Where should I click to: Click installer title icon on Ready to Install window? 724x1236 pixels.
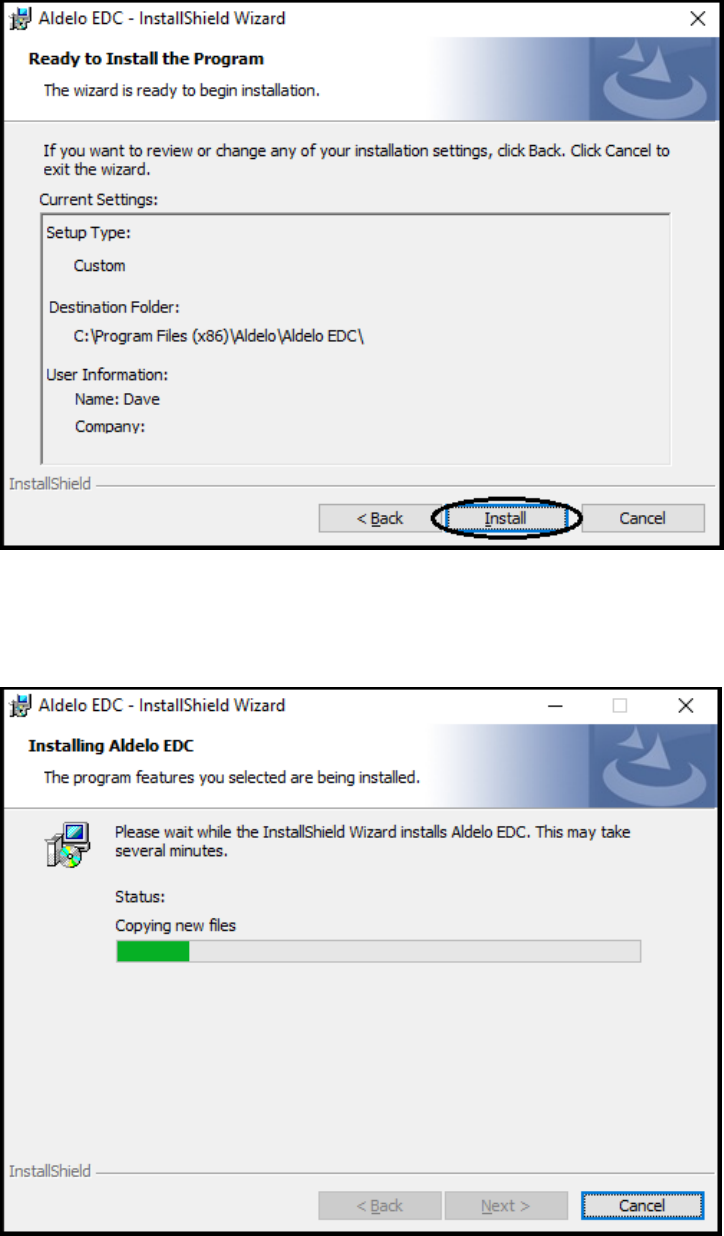pyautogui.click(x=20, y=18)
